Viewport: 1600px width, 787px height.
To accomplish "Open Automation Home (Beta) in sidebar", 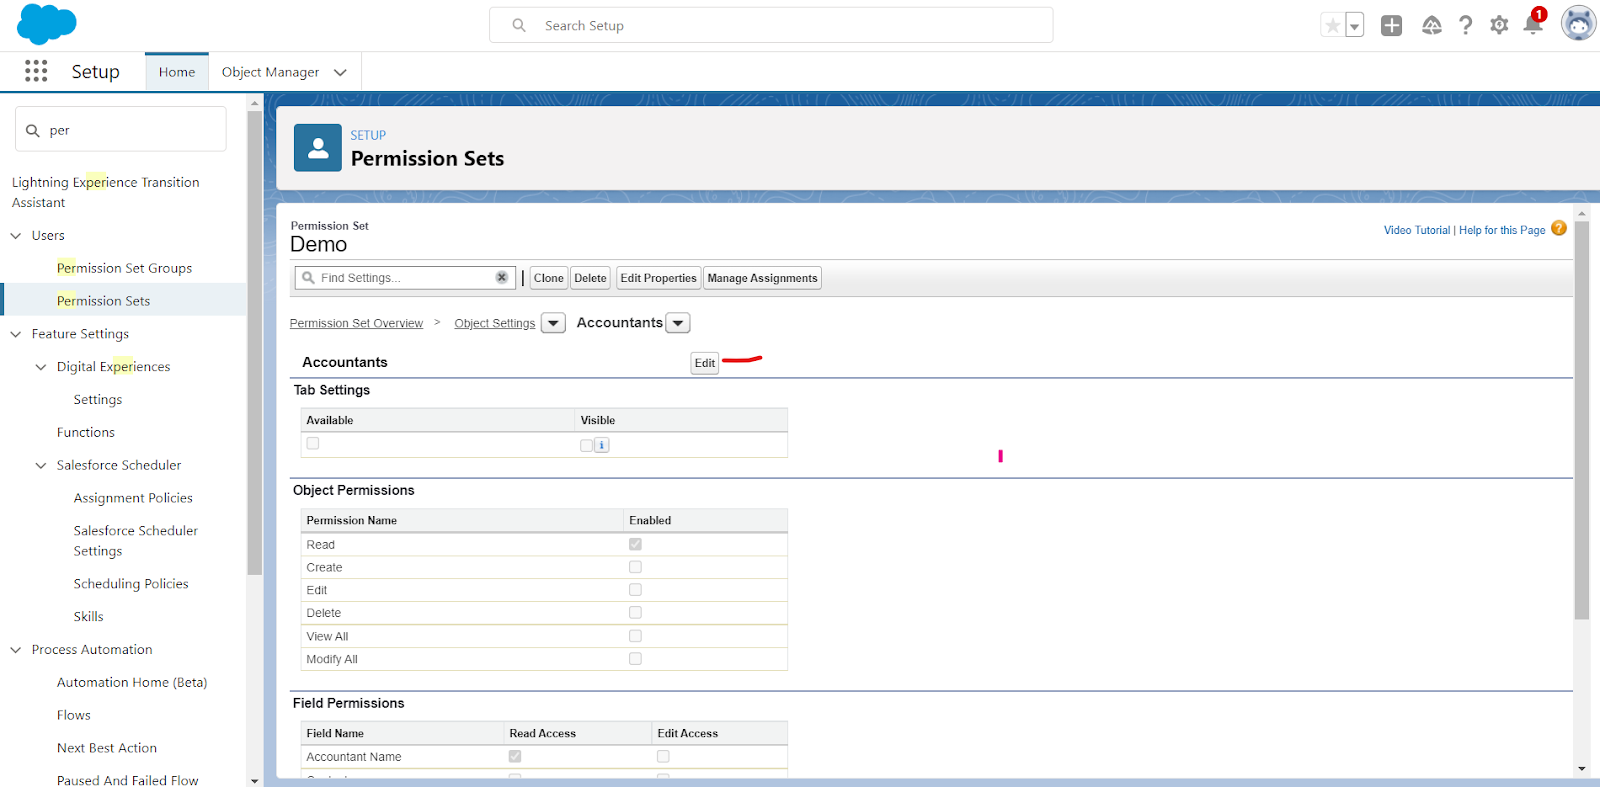I will 132,682.
